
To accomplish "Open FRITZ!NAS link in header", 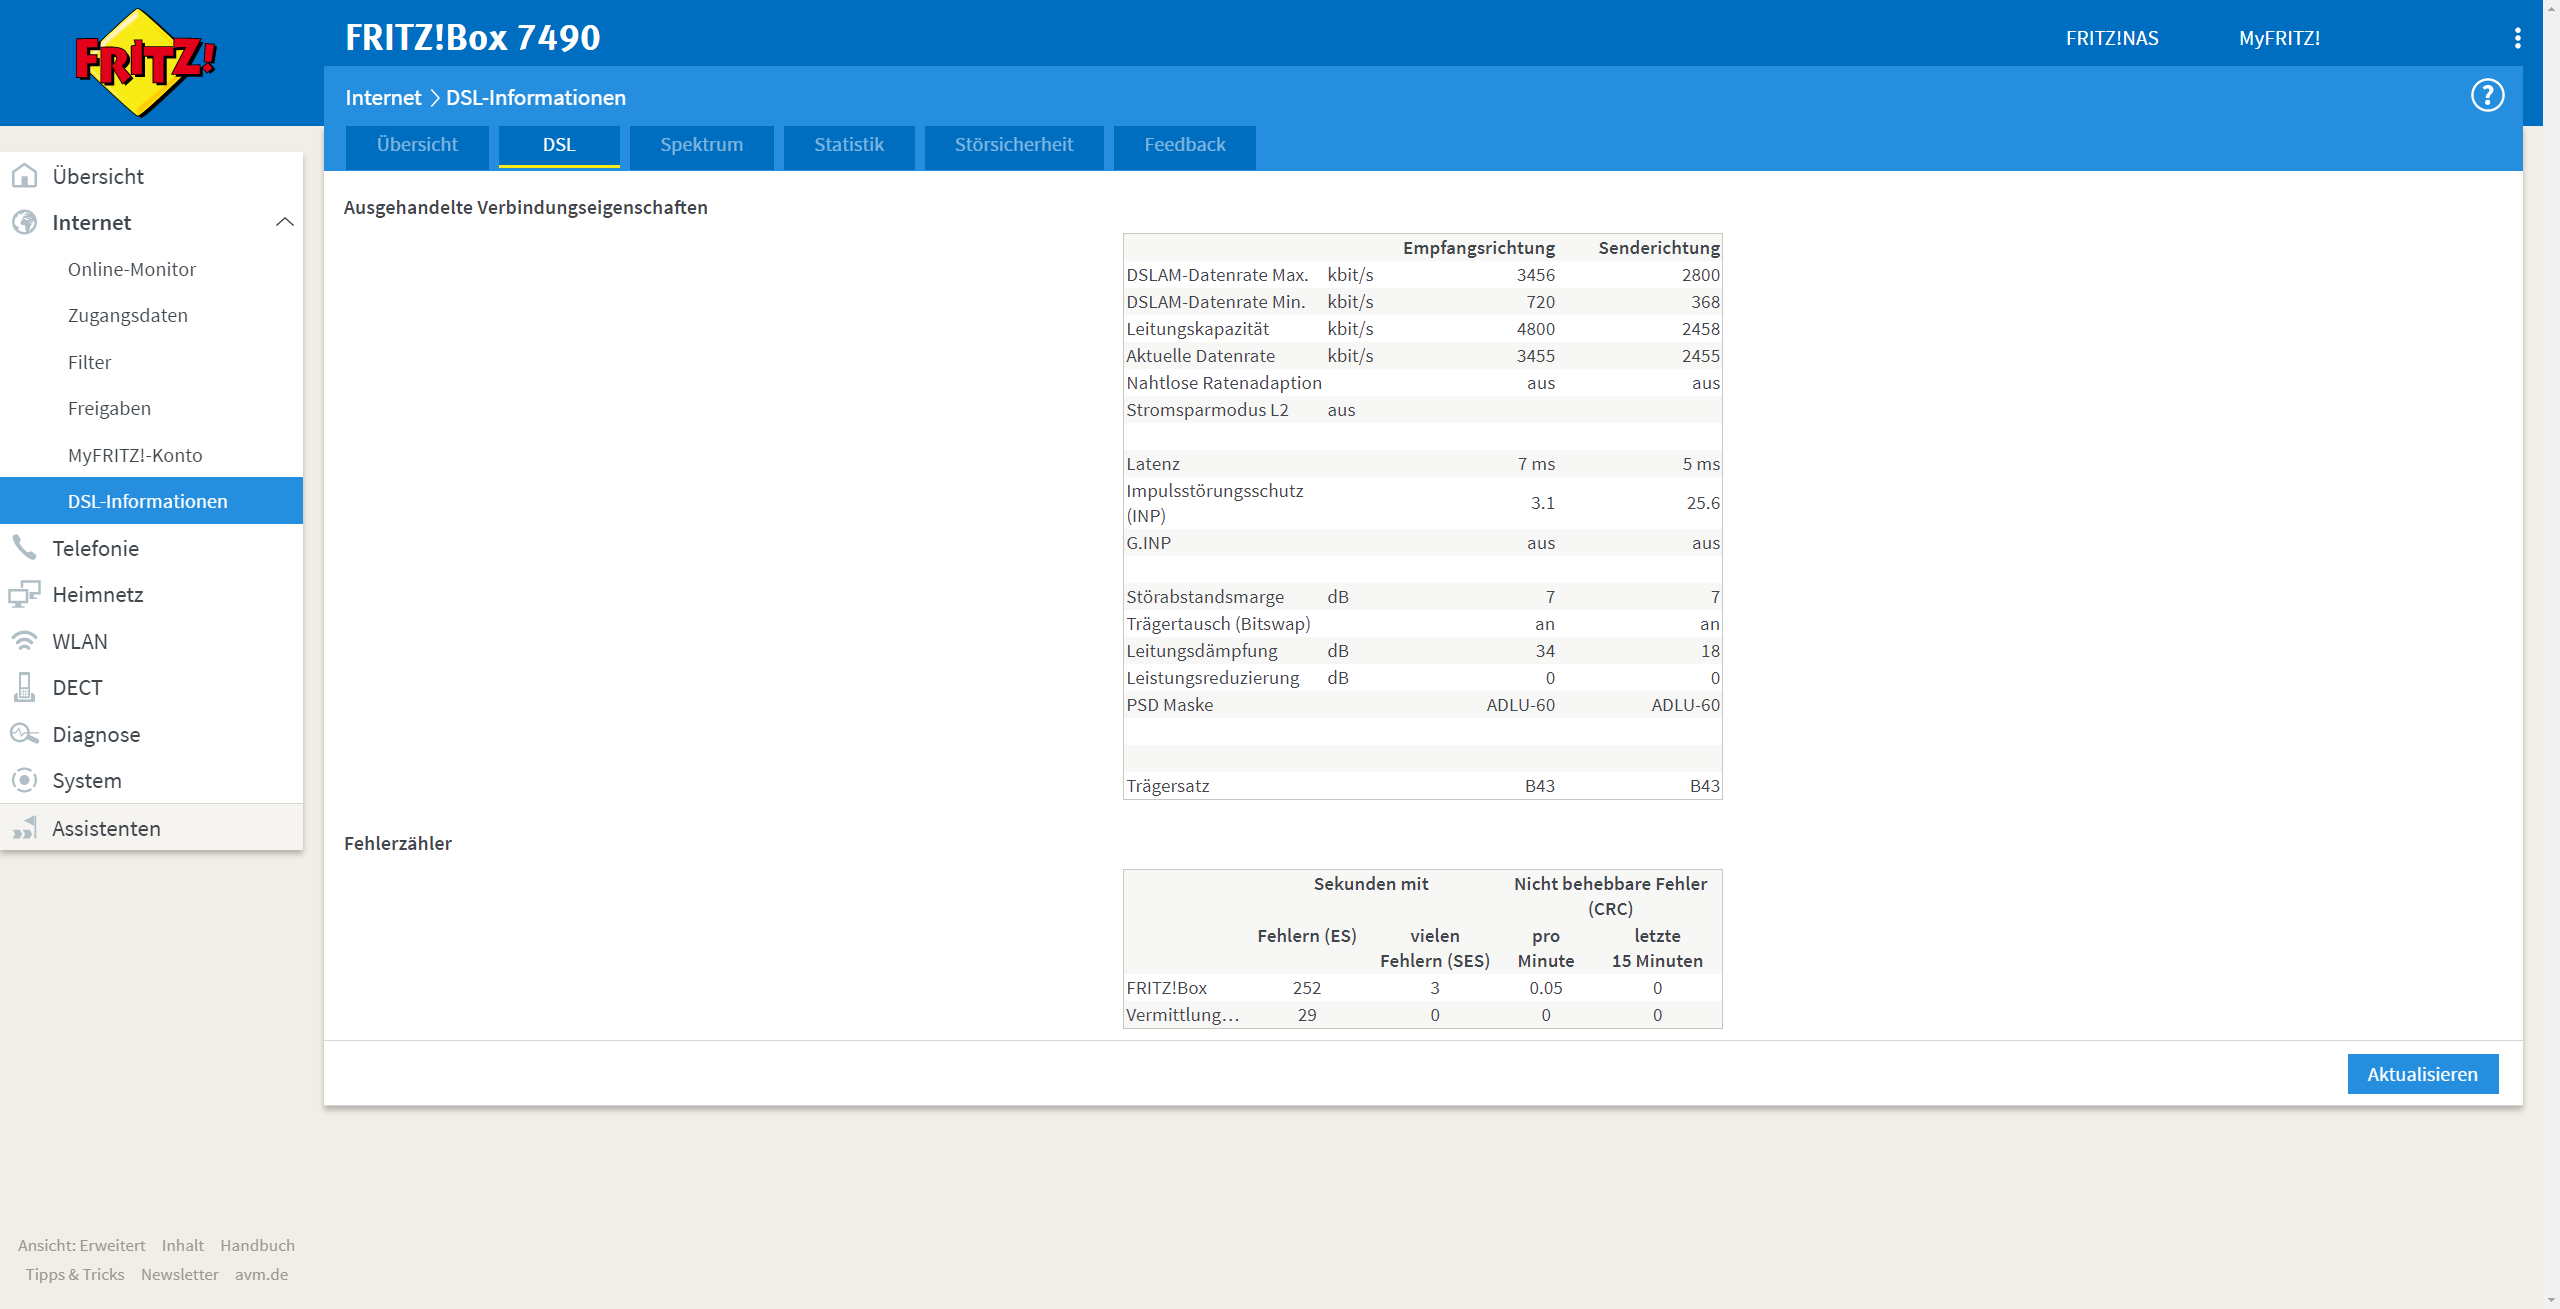I will (2112, 38).
